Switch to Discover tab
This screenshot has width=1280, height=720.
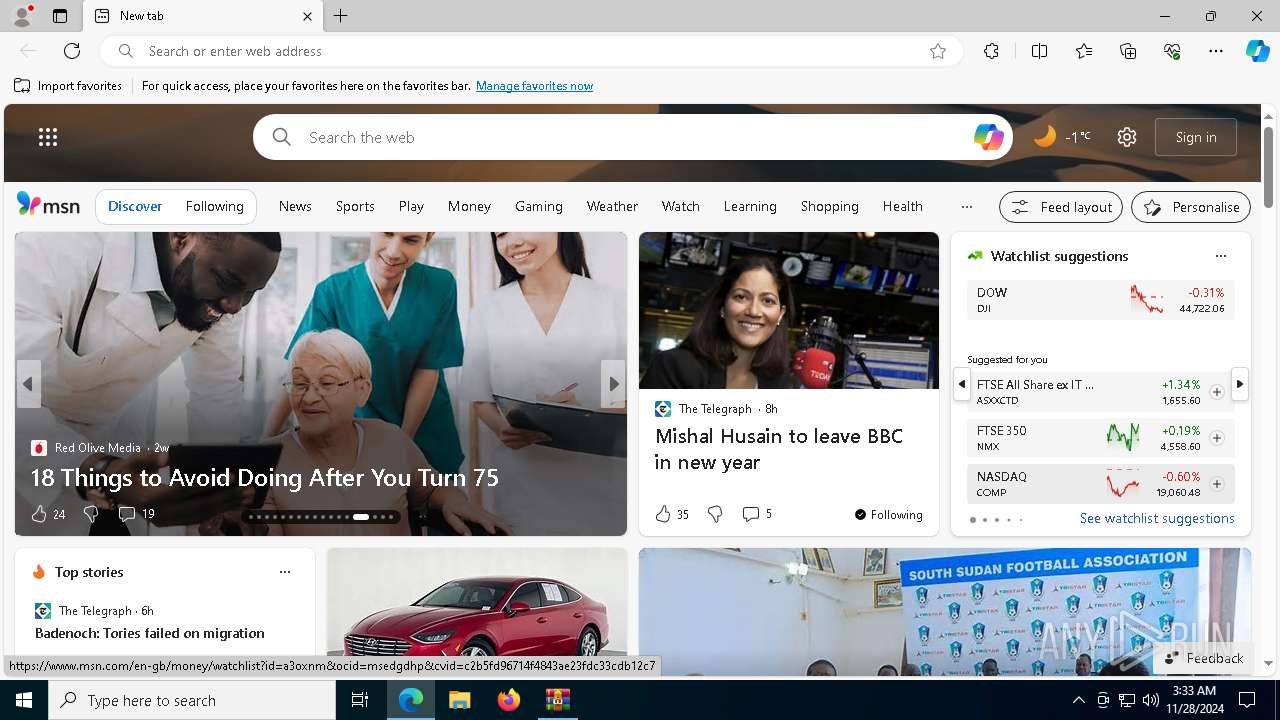135,206
